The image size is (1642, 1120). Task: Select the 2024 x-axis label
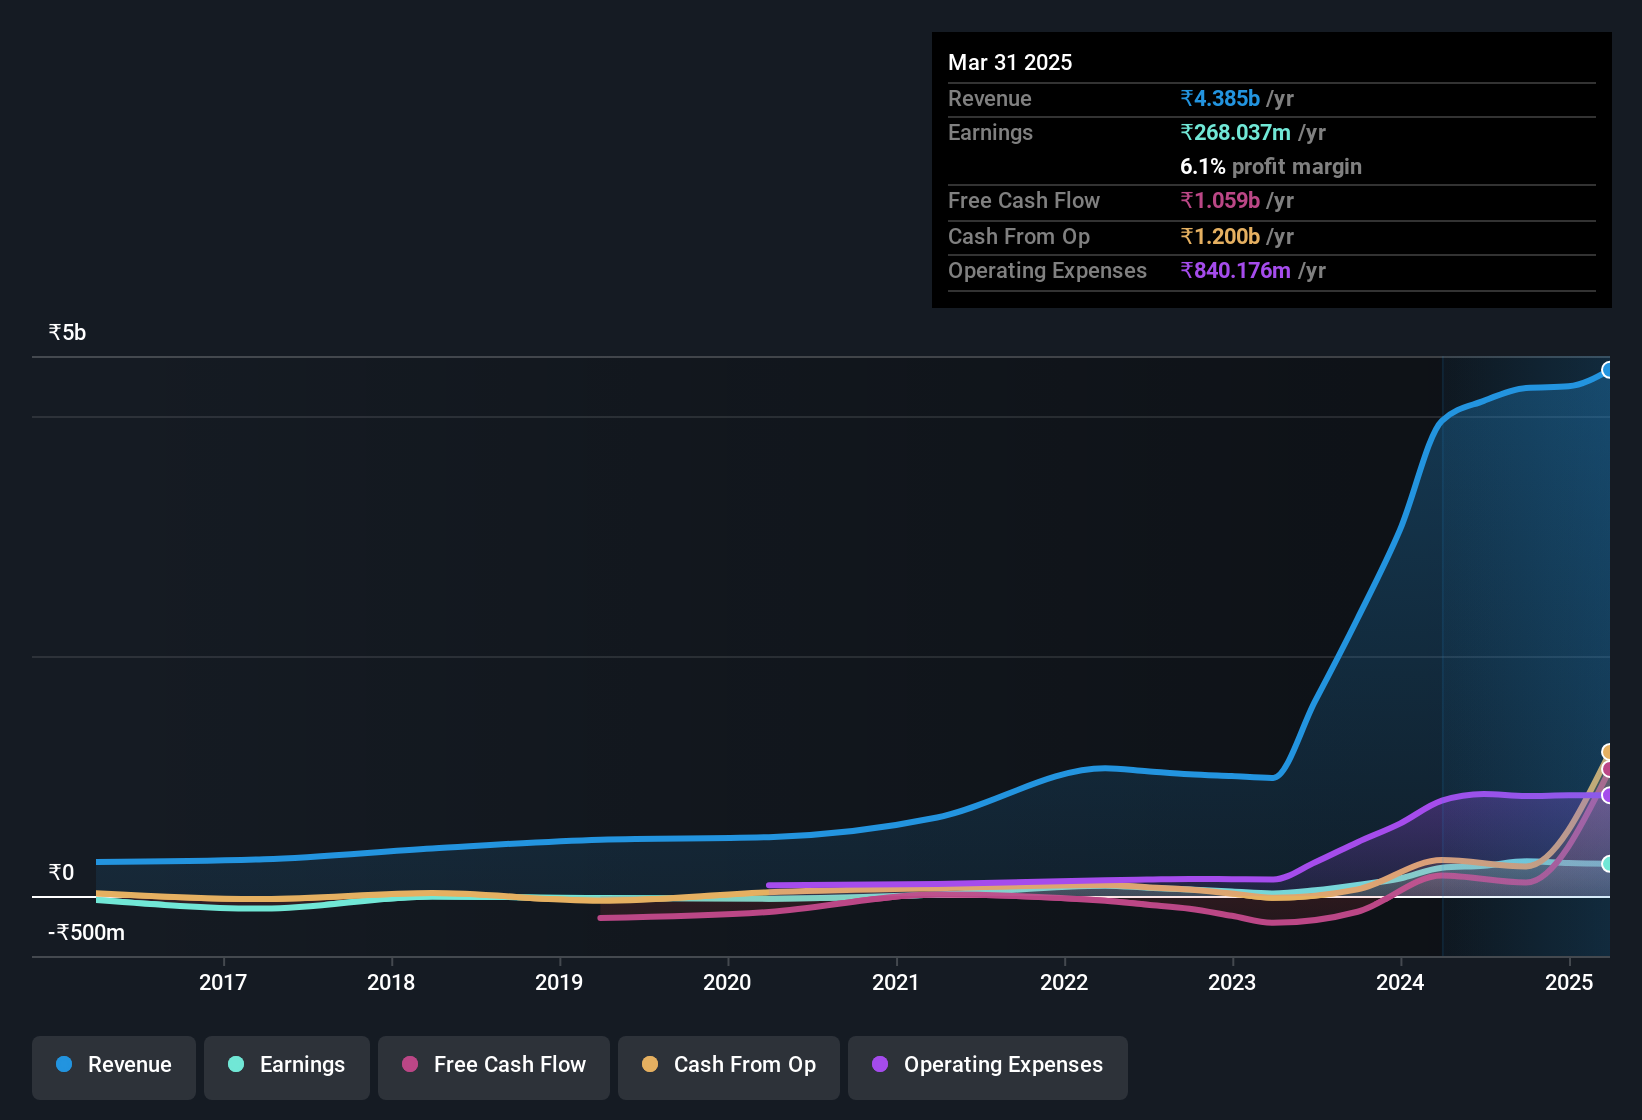tap(1400, 982)
